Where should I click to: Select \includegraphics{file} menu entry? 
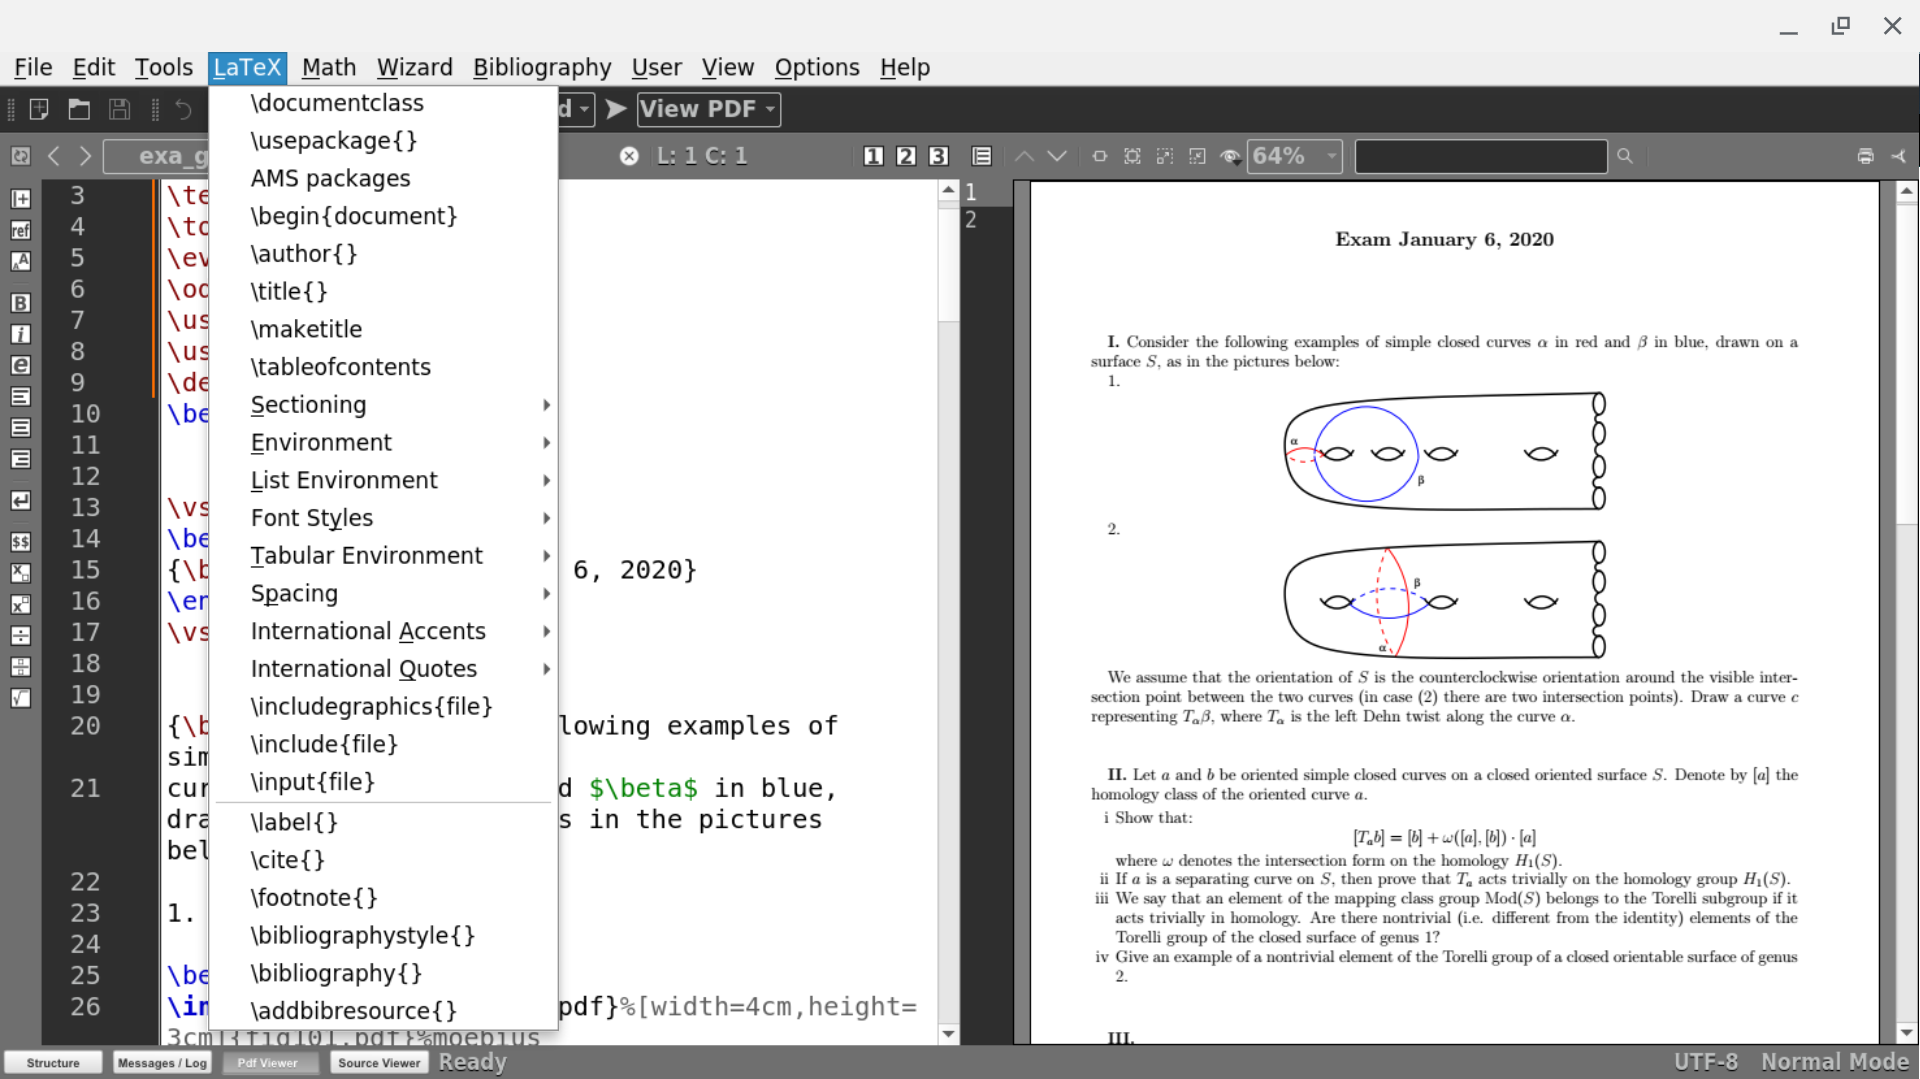click(386, 707)
